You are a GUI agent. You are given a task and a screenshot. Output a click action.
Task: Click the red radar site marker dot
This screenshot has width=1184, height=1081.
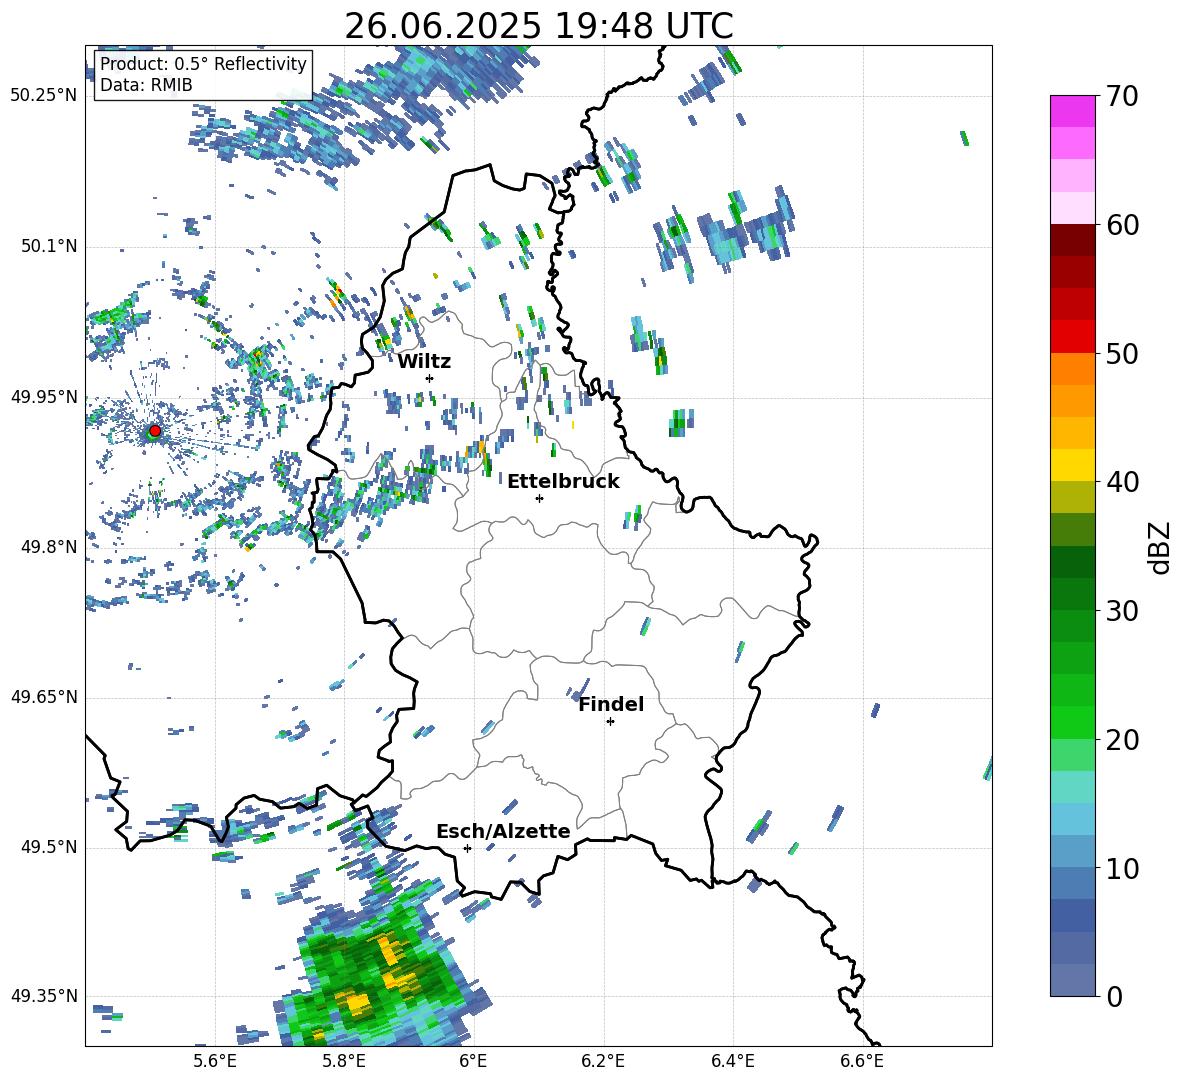[x=155, y=430]
